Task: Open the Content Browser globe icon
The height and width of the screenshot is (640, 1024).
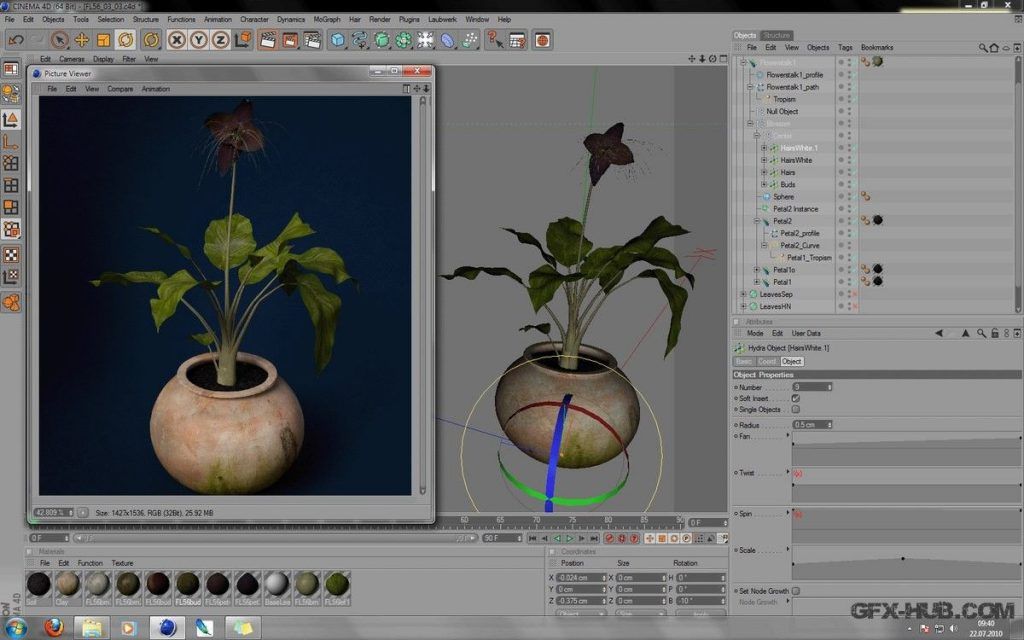Action: (x=542, y=40)
